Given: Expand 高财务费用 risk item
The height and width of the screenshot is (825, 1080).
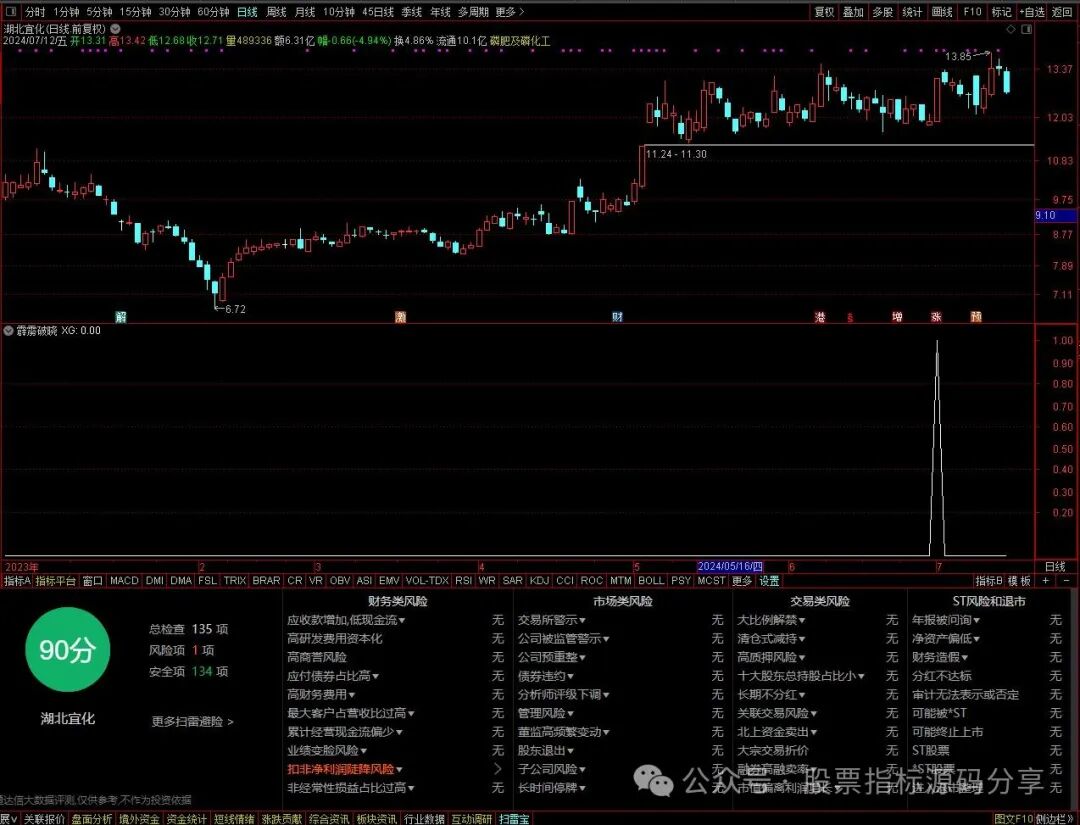Looking at the screenshot, I should coord(321,694).
